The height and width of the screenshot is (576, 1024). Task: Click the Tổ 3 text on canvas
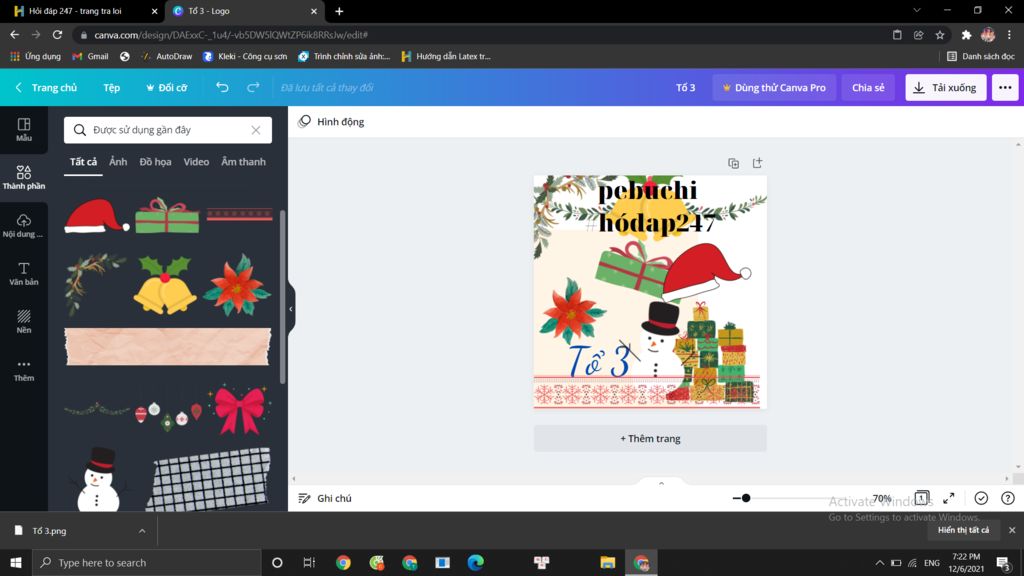[x=599, y=360]
